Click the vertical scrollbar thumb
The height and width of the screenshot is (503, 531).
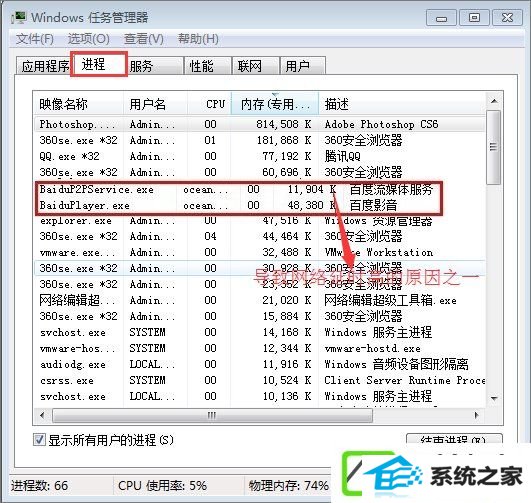tap(494, 147)
